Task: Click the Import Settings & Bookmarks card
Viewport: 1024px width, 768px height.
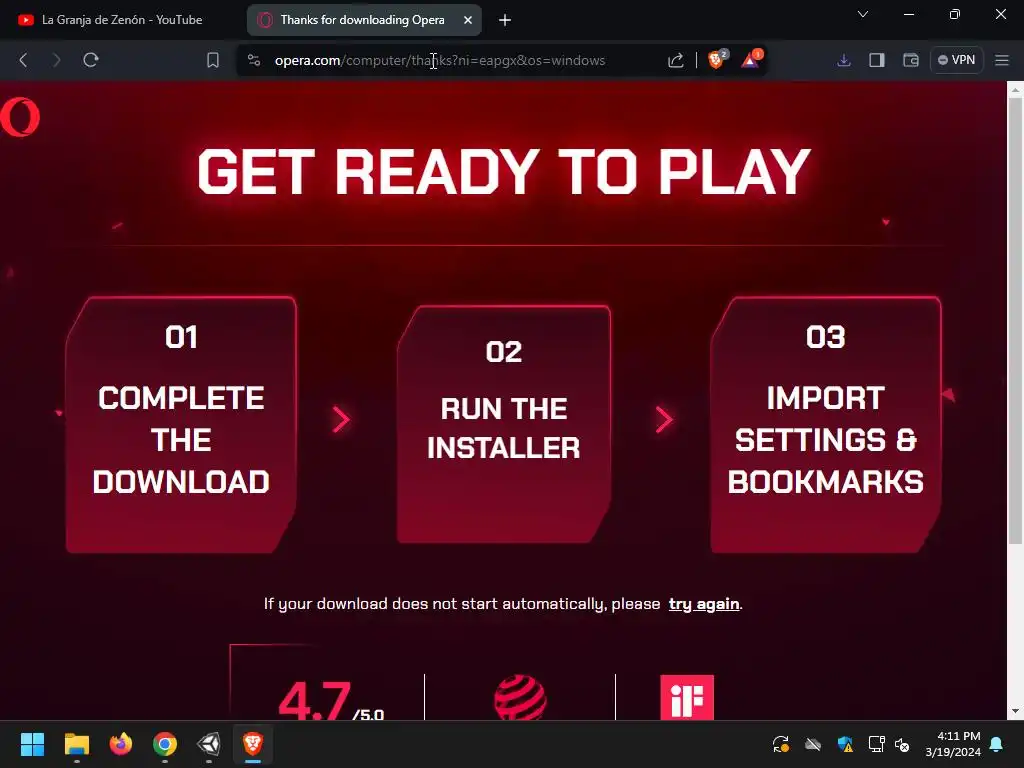Action: pos(825,424)
